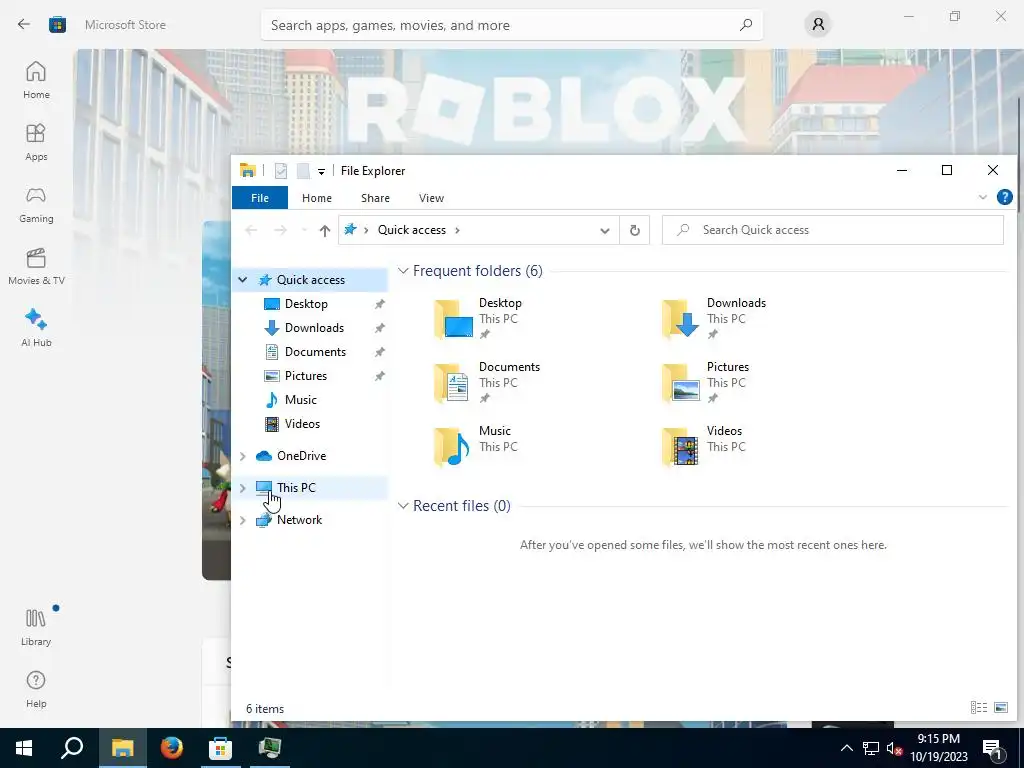Open Help in Microsoft Store sidebar
This screenshot has width=1024, height=768.
(x=36, y=689)
